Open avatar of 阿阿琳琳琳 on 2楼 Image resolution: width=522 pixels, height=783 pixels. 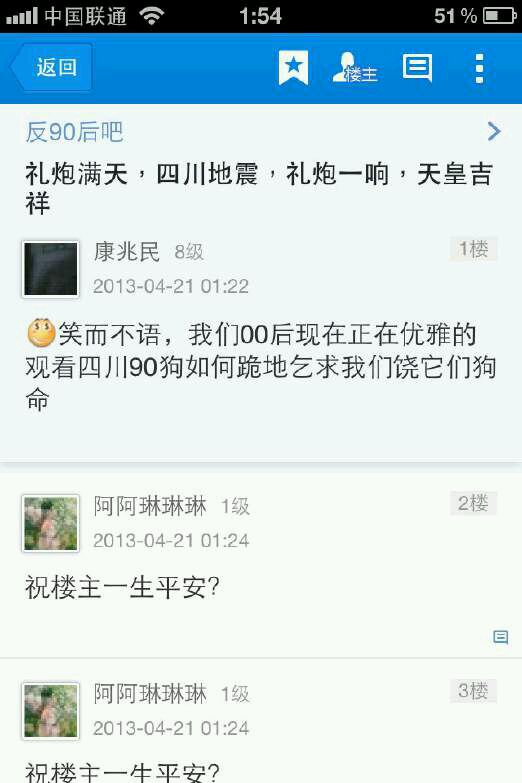pyautogui.click(x=50, y=523)
